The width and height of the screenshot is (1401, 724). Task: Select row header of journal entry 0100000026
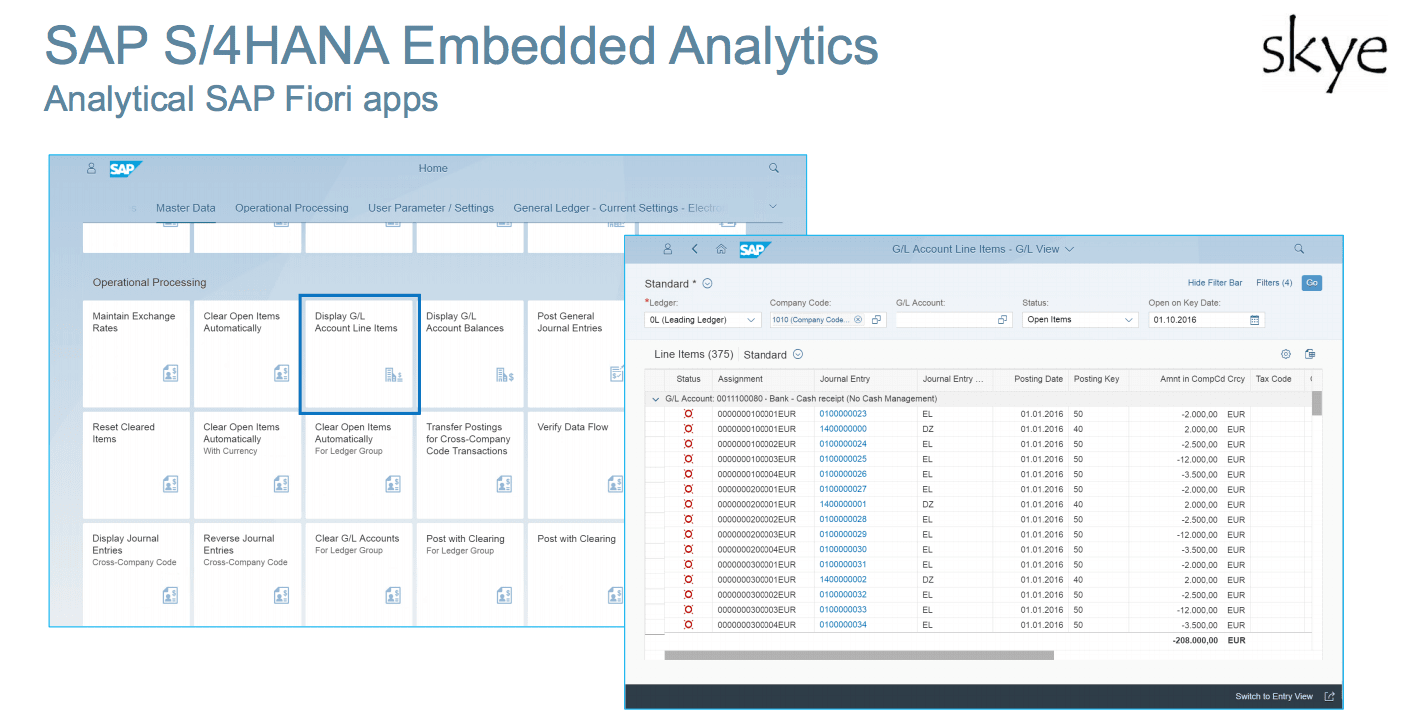[654, 474]
